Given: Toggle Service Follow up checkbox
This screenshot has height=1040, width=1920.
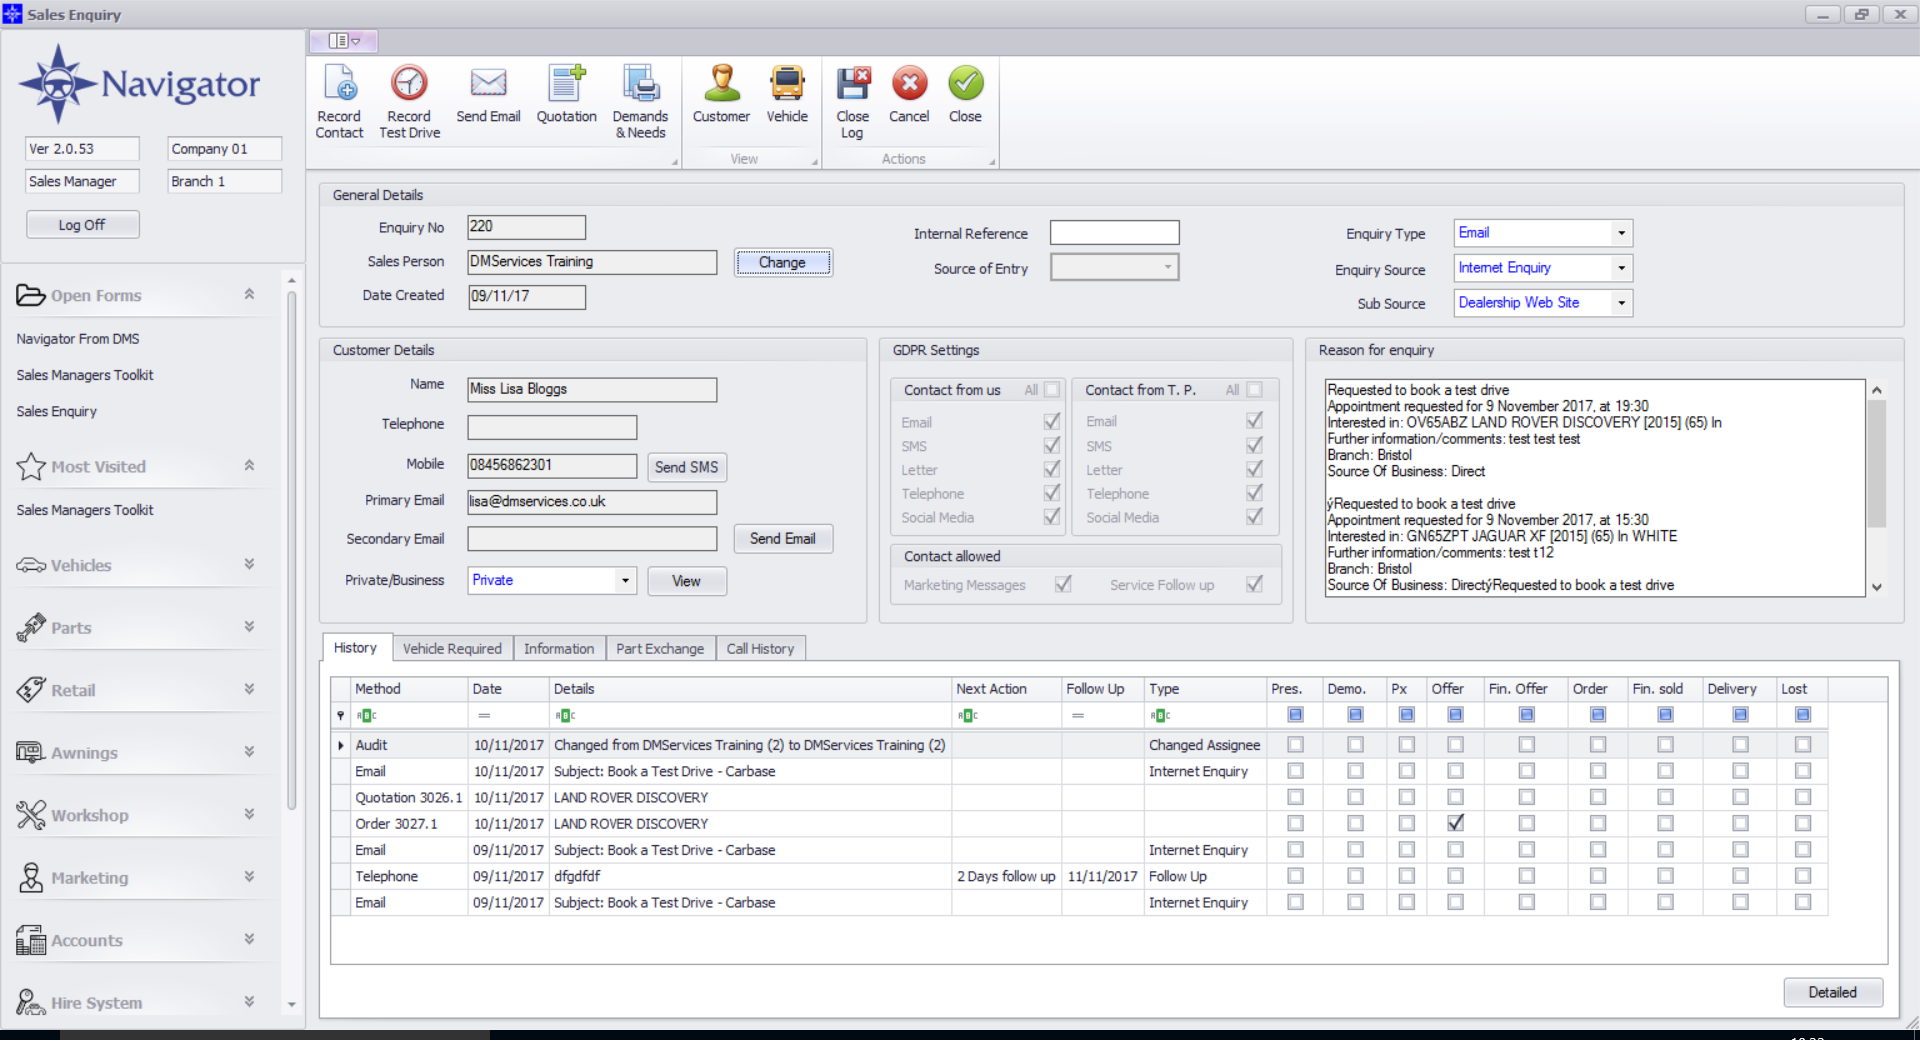Looking at the screenshot, I should [x=1254, y=584].
